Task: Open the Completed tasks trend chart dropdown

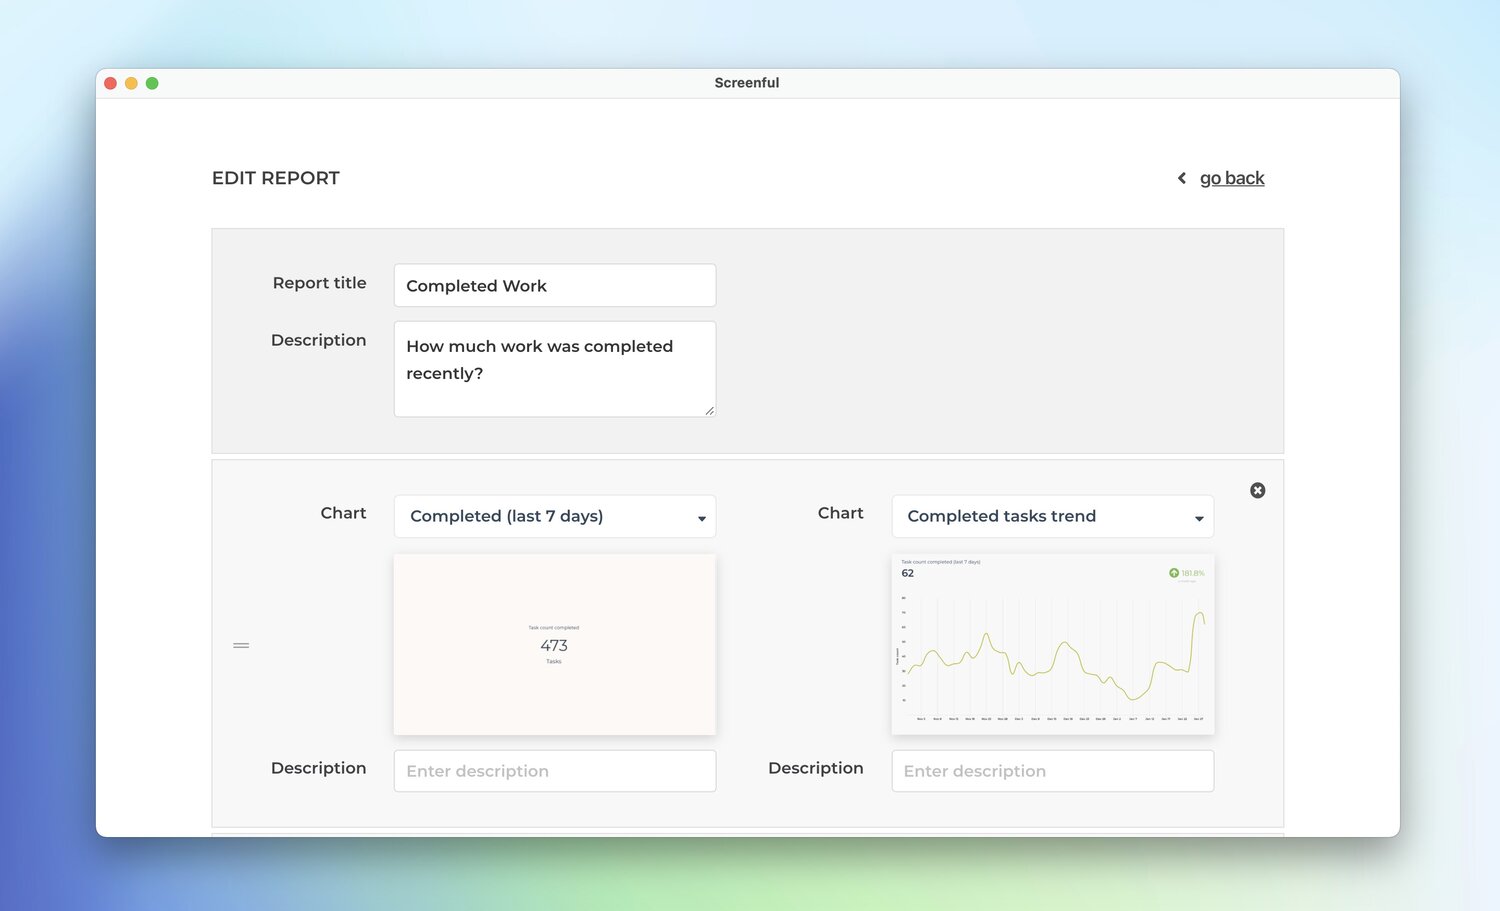Action: click(x=1053, y=516)
